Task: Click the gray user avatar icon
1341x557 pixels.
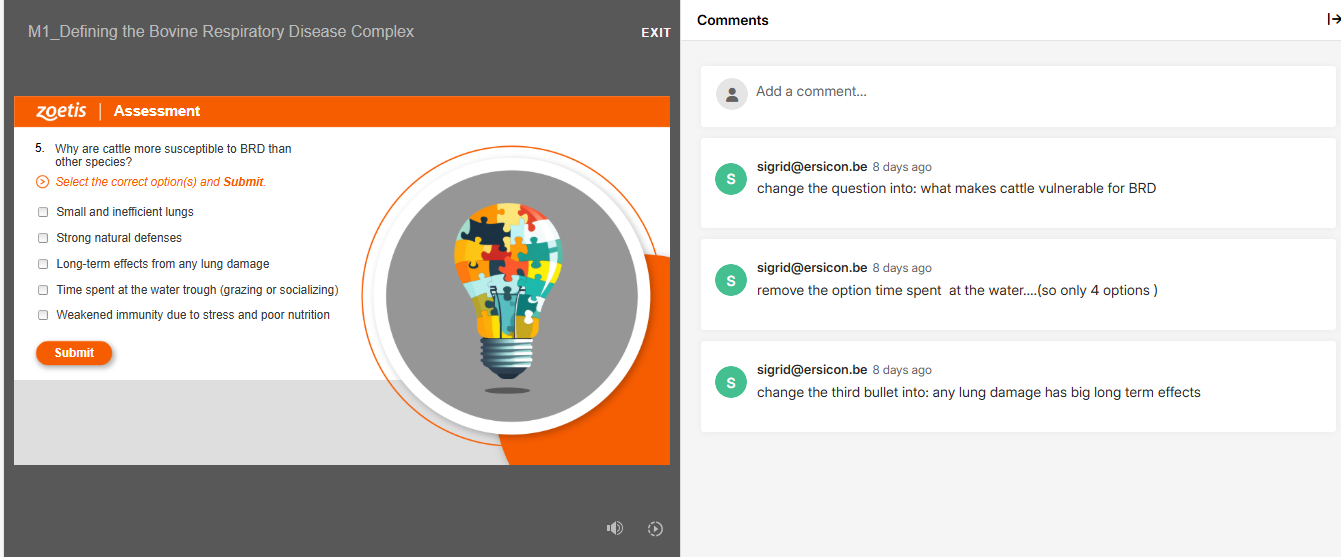Action: [x=732, y=94]
